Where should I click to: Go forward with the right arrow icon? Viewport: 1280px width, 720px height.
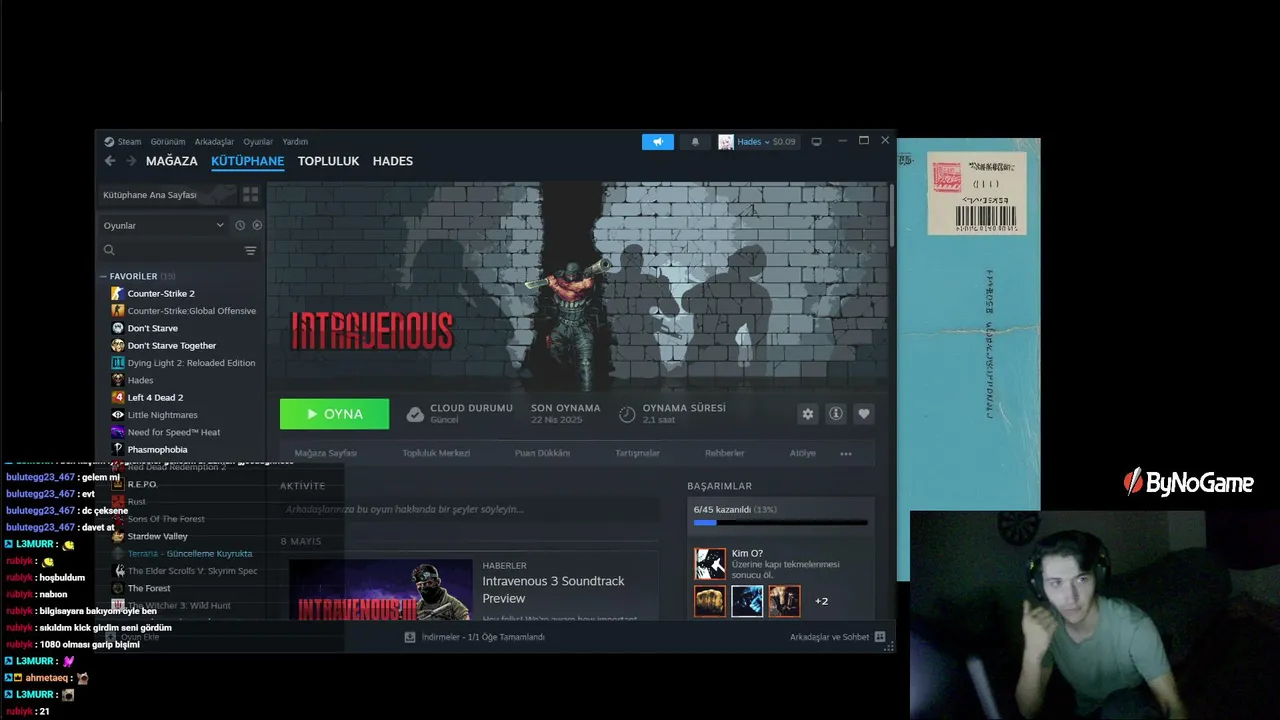point(131,161)
